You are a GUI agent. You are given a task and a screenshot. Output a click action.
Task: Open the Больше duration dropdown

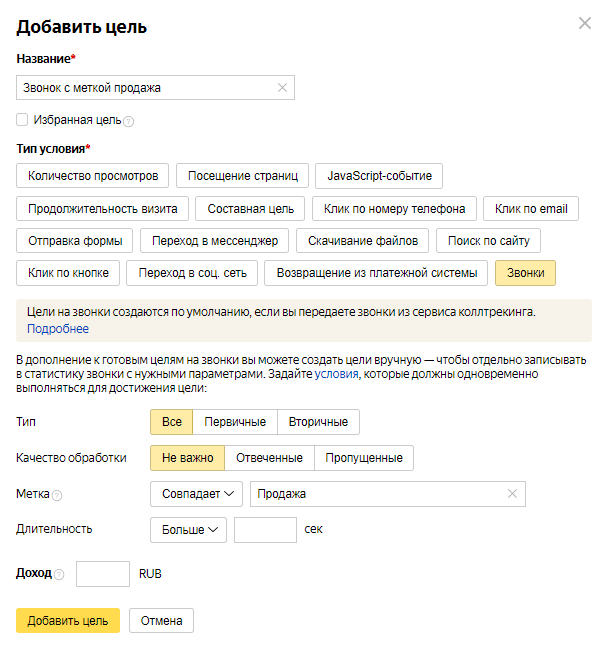pyautogui.click(x=189, y=529)
